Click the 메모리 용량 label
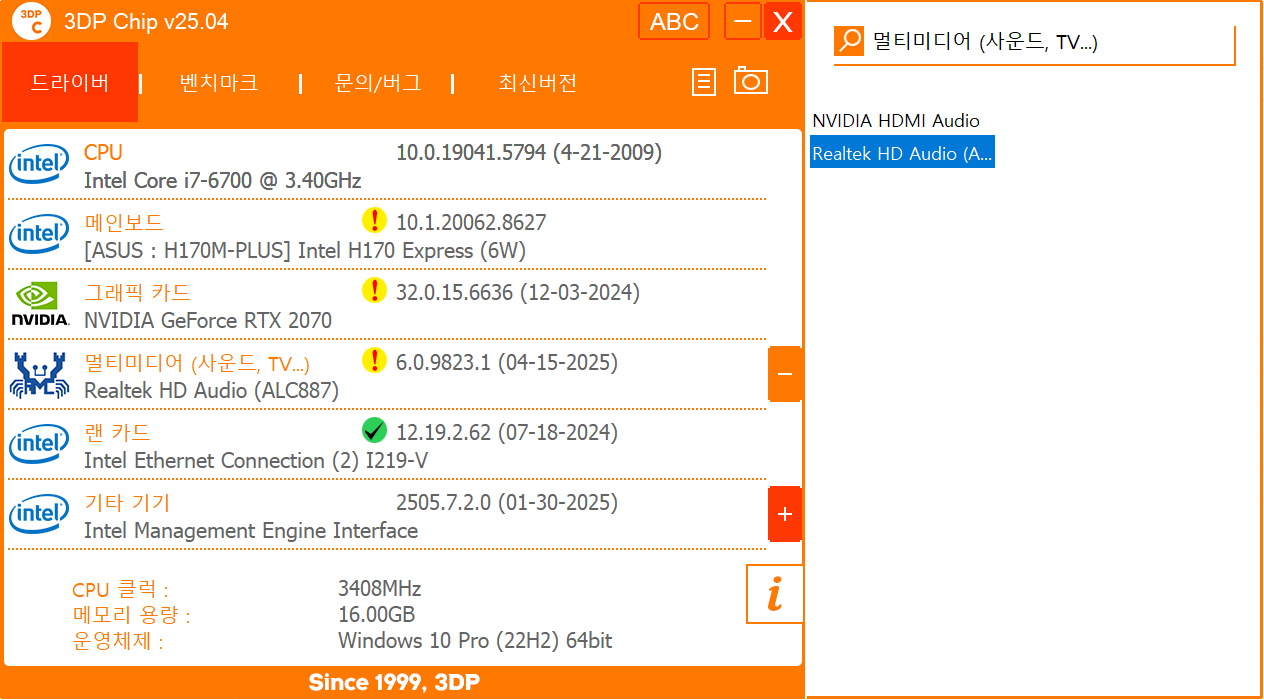Viewport: 1264px width, 700px height. [x=131, y=615]
